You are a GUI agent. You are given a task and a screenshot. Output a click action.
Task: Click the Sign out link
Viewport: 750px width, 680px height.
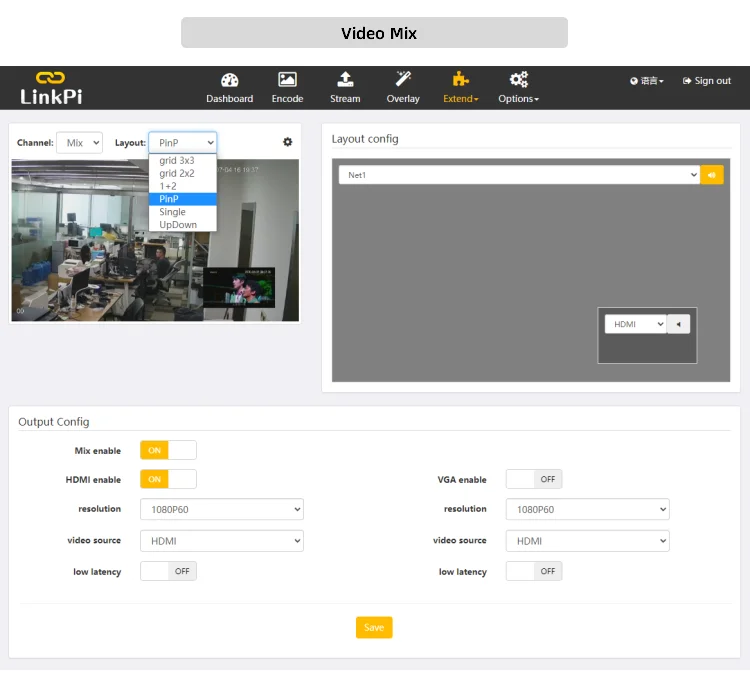(x=707, y=81)
